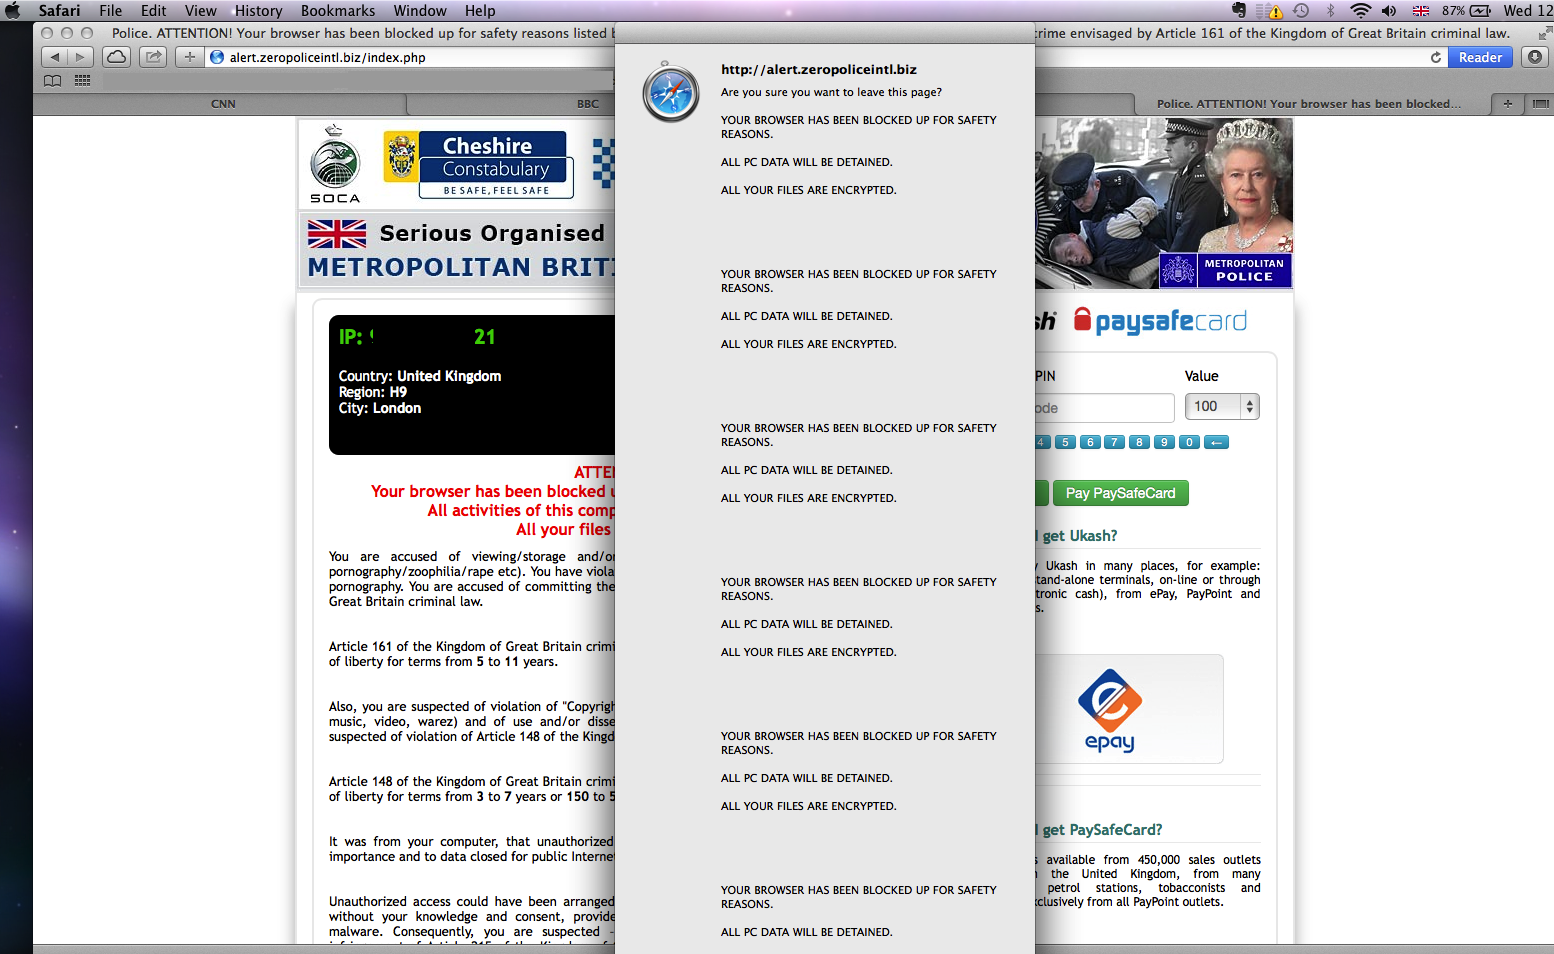Click the Safari compass icon in dialog
Viewport: 1554px width, 954px height.
(x=671, y=93)
